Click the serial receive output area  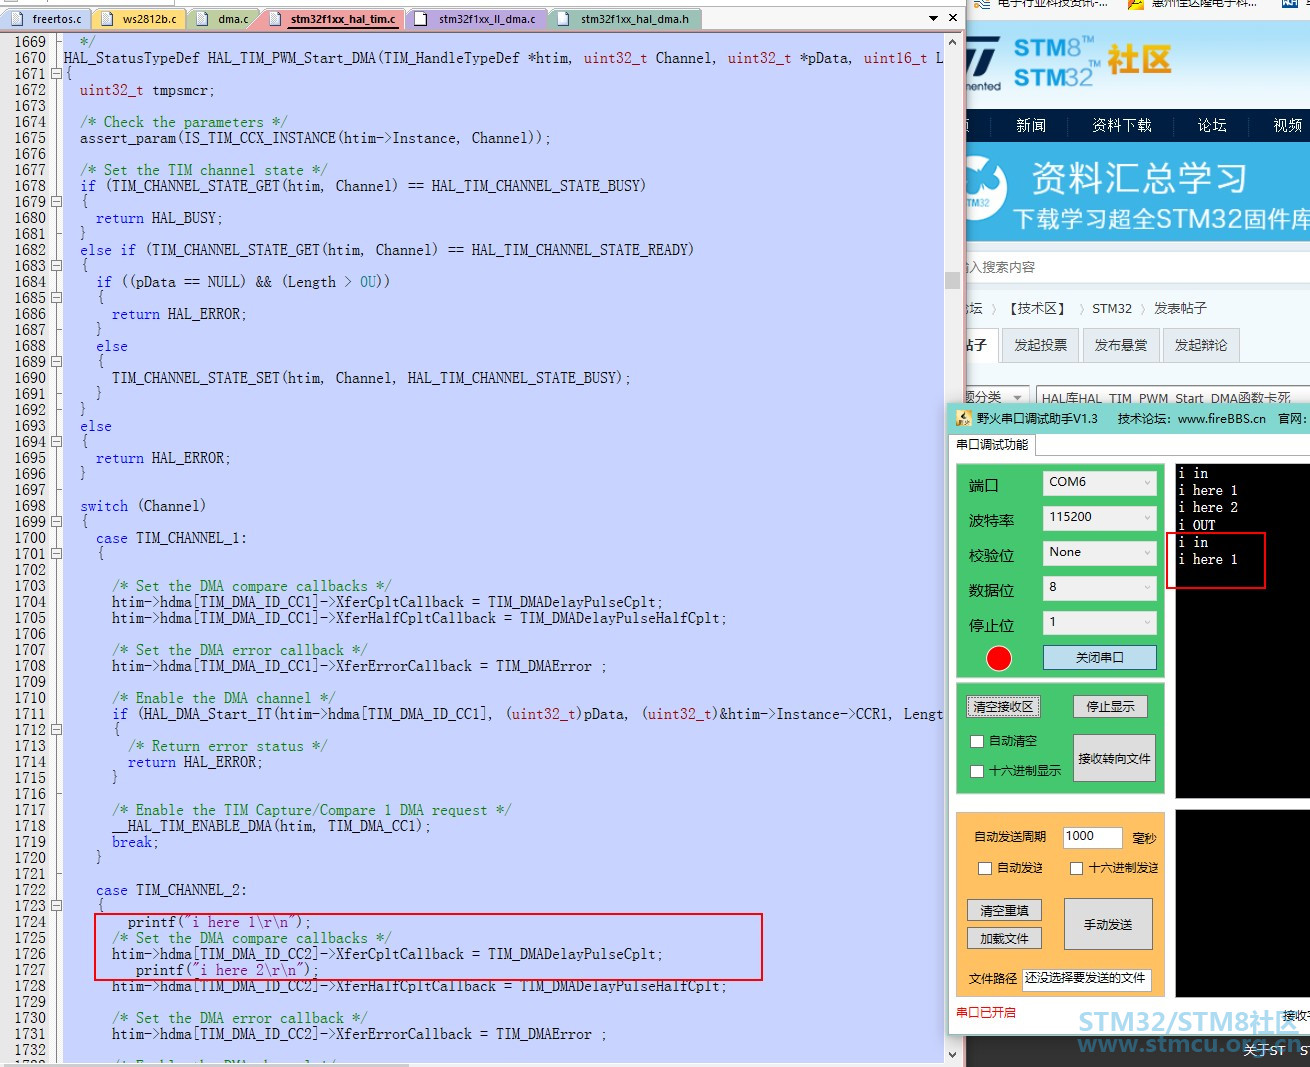[1242, 630]
